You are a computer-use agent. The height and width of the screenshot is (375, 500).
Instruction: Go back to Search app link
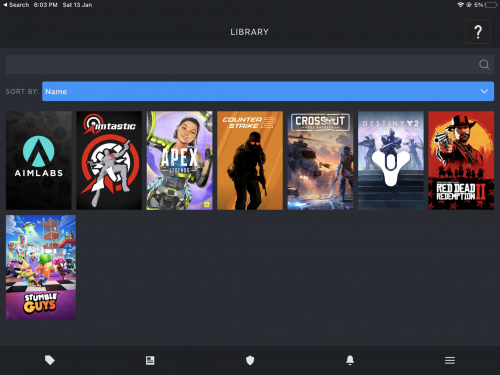click(x=16, y=5)
